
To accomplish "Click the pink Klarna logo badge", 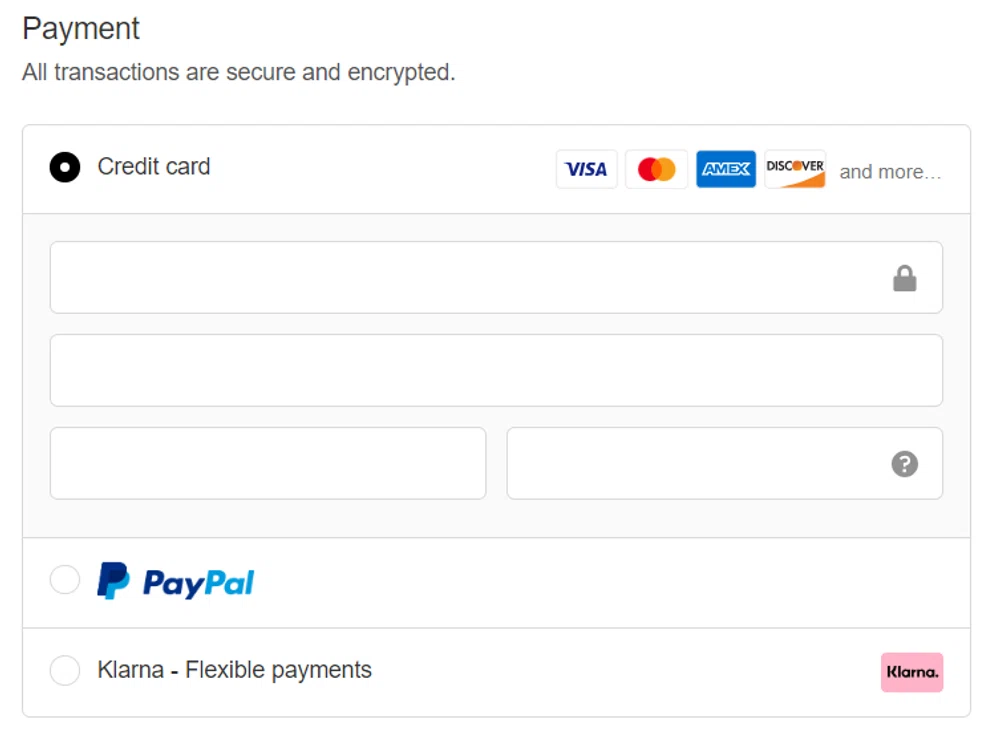I will 912,672.
